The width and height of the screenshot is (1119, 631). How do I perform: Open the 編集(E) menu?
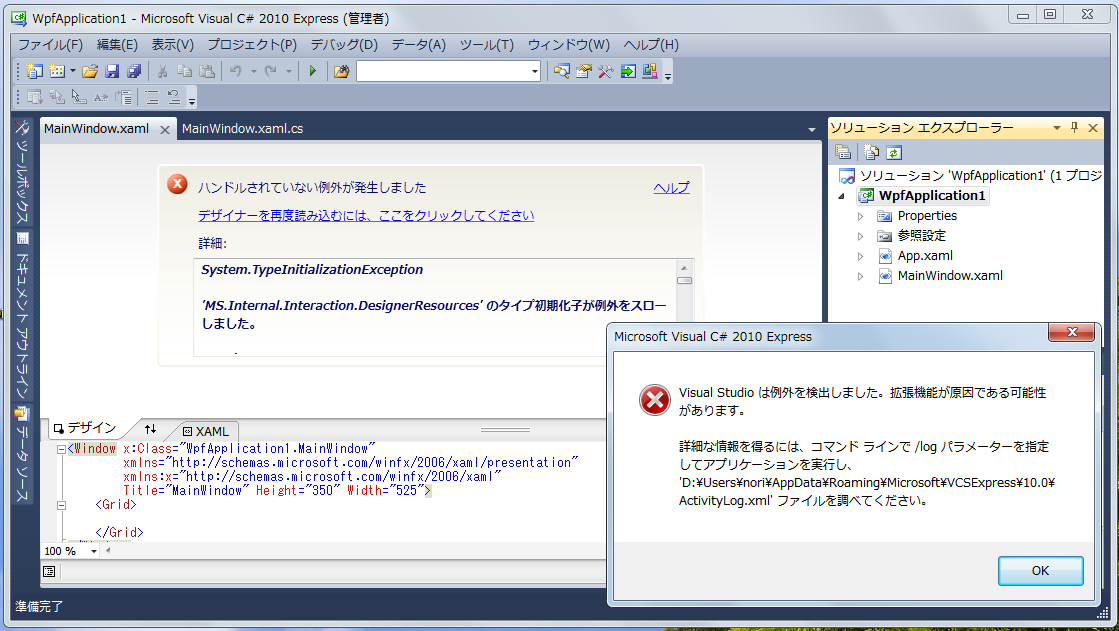117,45
